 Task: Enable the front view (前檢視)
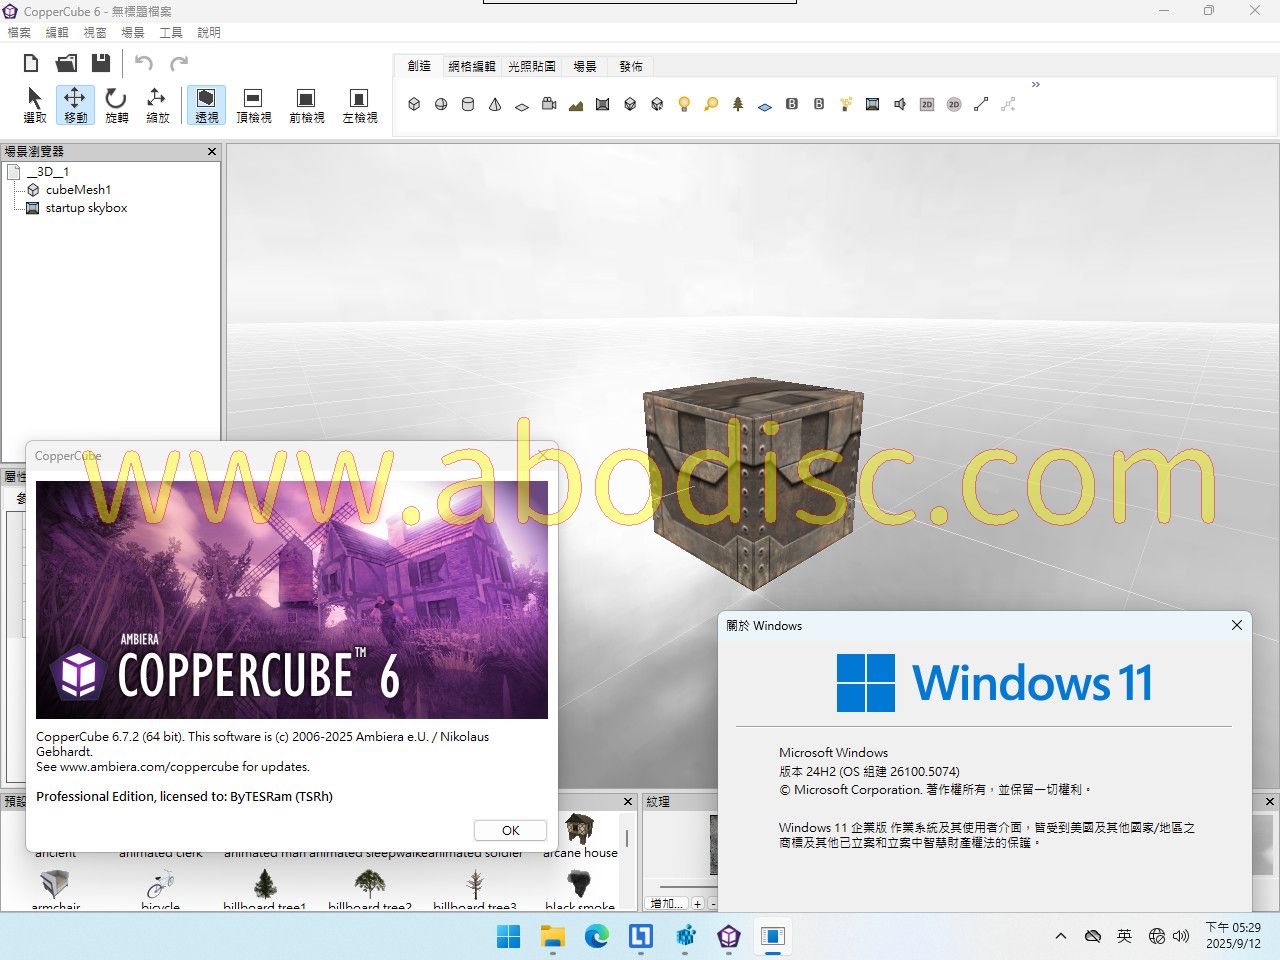pos(306,104)
